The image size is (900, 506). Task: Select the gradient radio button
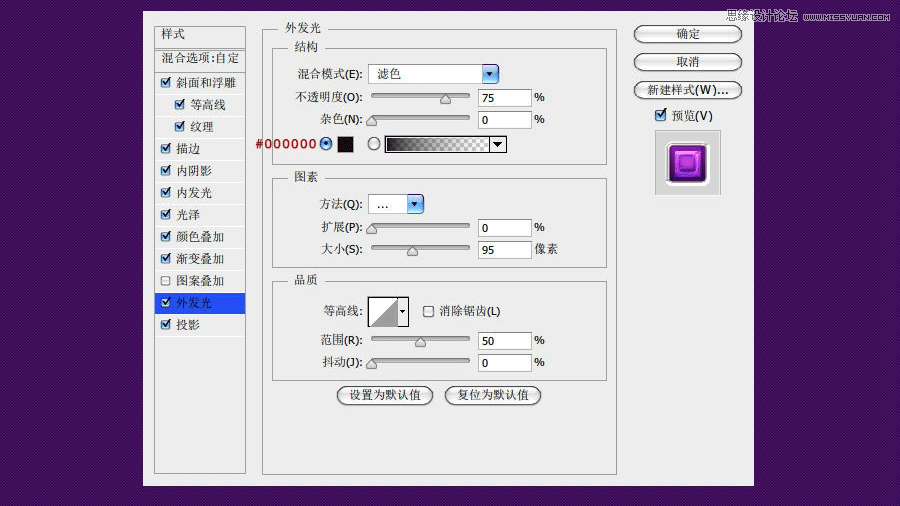tap(374, 143)
